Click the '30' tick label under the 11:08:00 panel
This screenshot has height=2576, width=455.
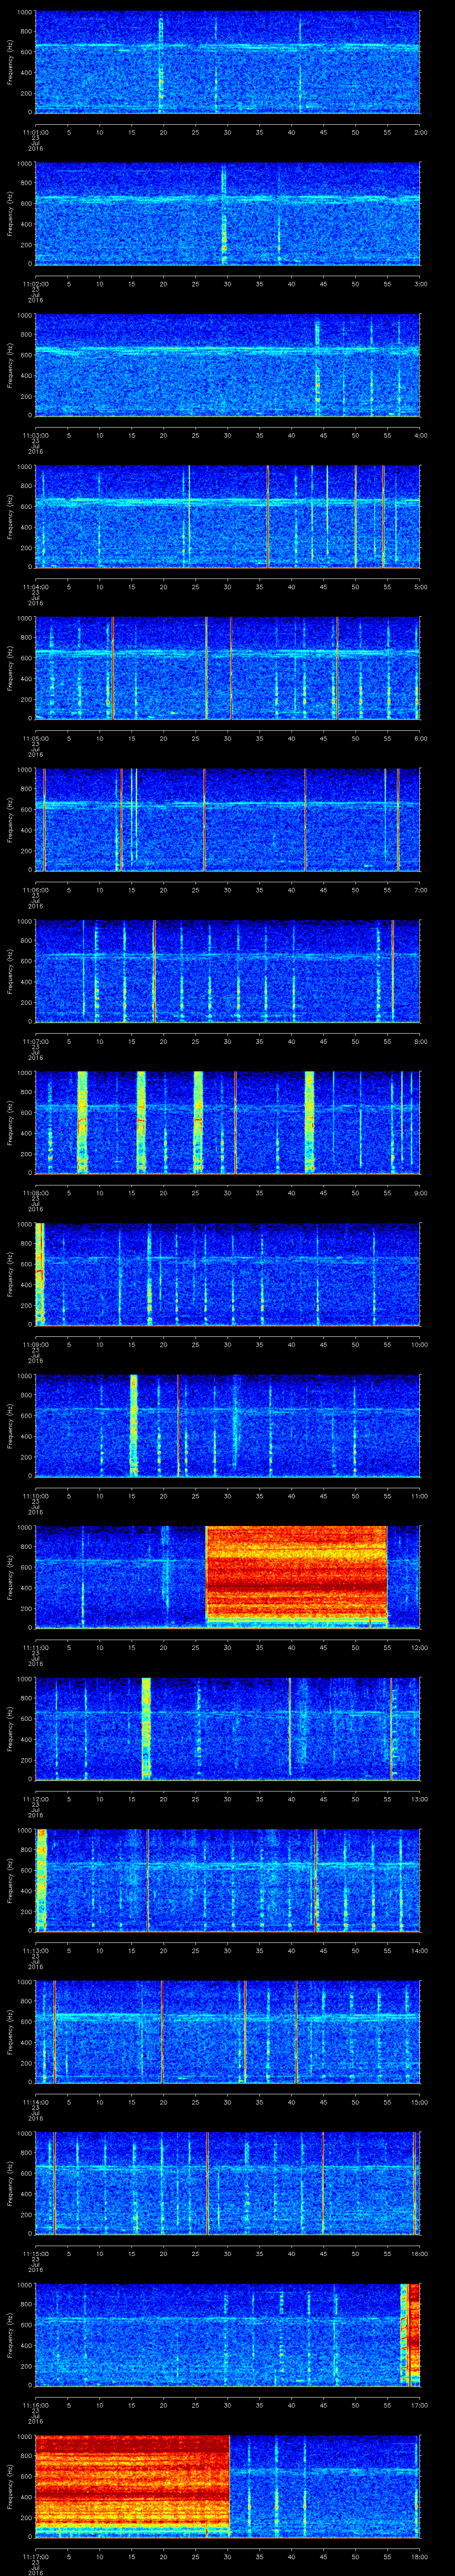tap(227, 1193)
